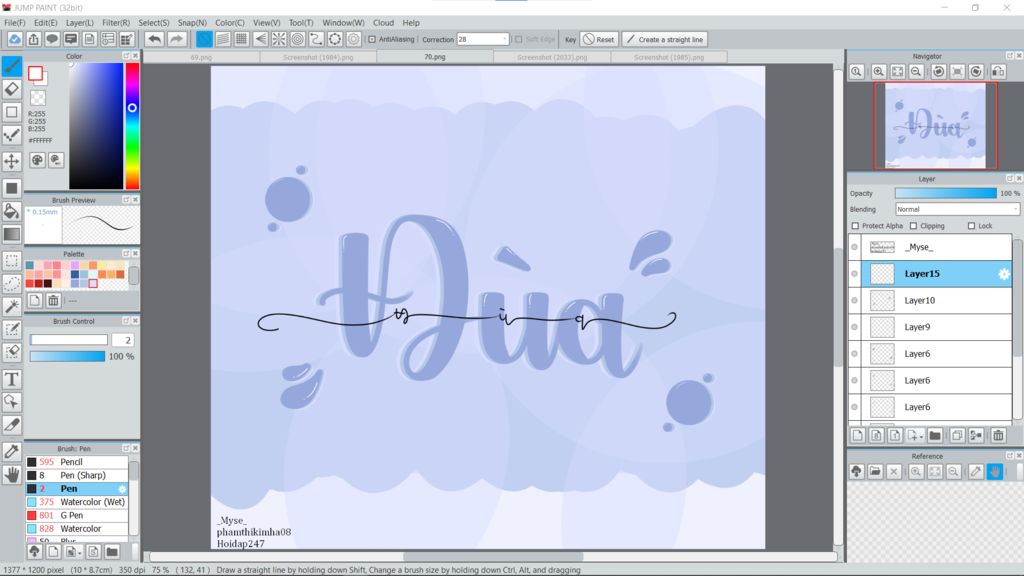
Task: Enable the Clipping checkbox
Action: point(914,226)
